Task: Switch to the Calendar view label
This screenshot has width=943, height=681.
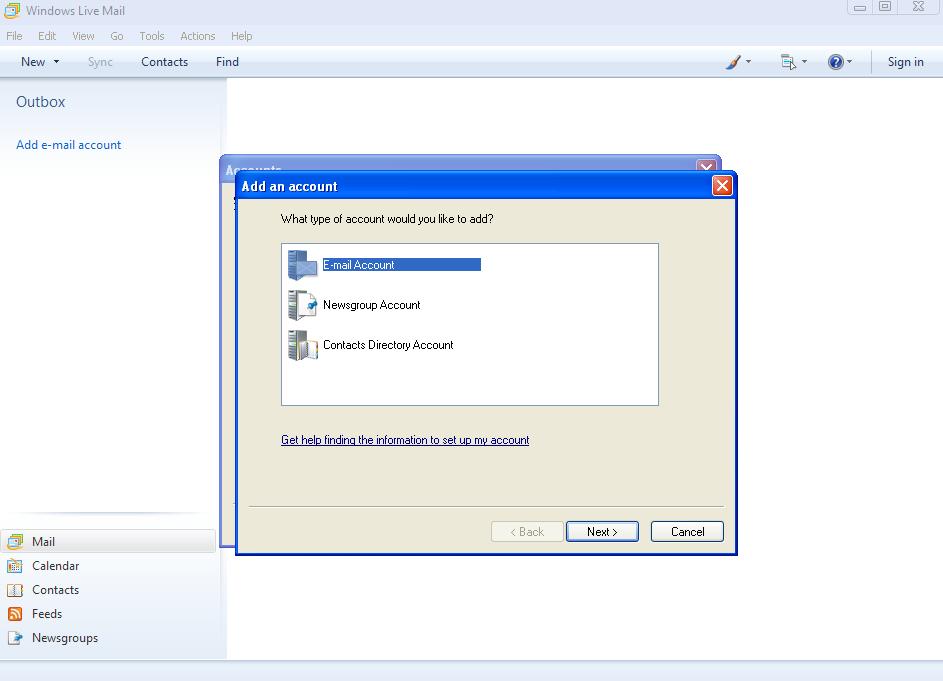Action: [x=55, y=565]
